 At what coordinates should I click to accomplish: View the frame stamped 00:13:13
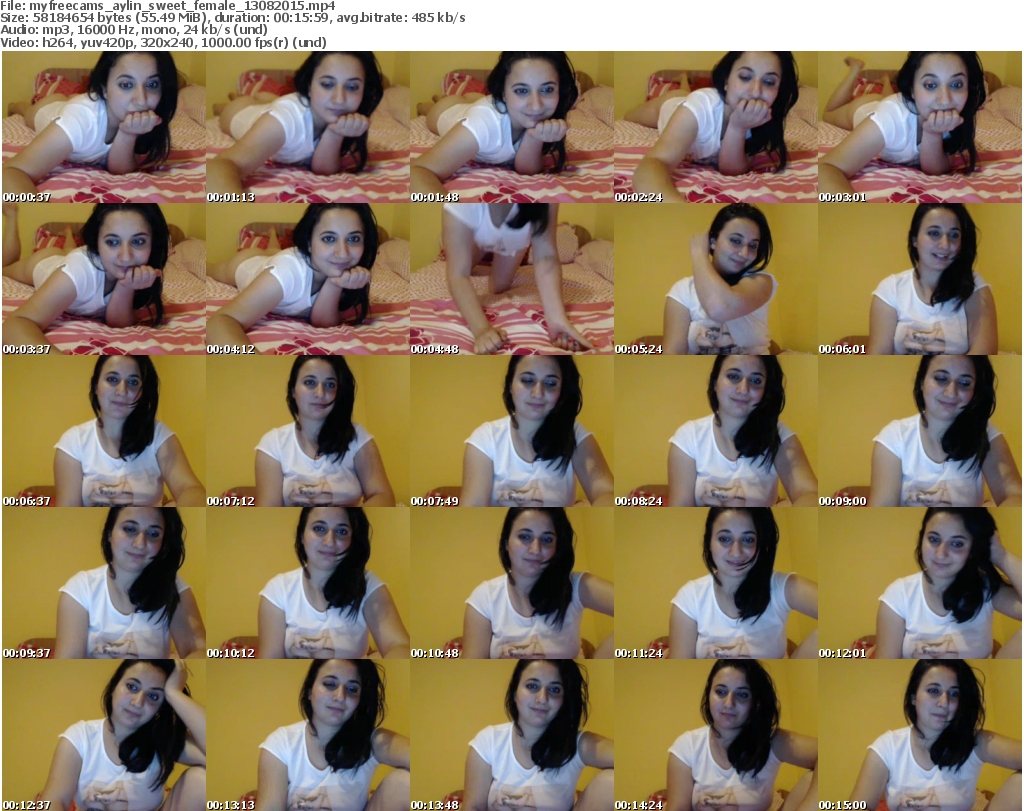pos(308,735)
